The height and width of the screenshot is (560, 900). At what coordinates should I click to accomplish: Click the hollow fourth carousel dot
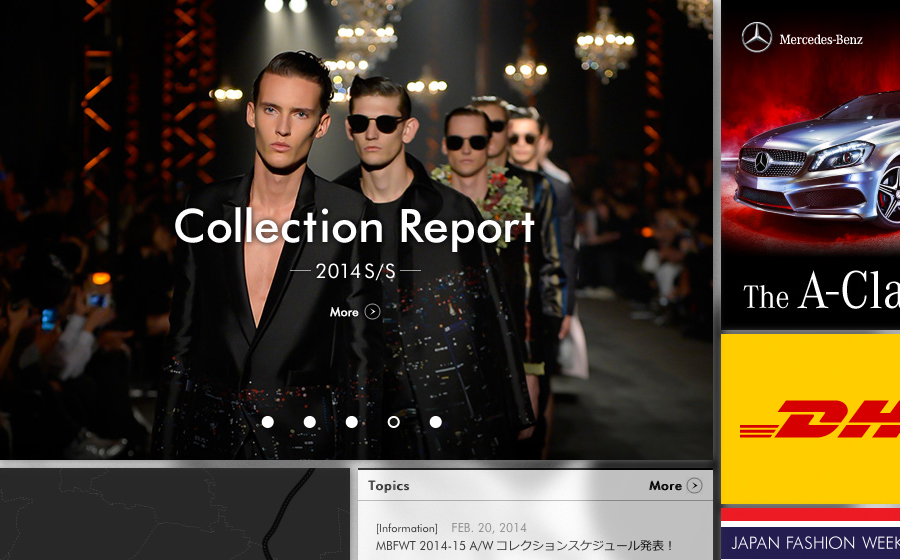pos(394,422)
